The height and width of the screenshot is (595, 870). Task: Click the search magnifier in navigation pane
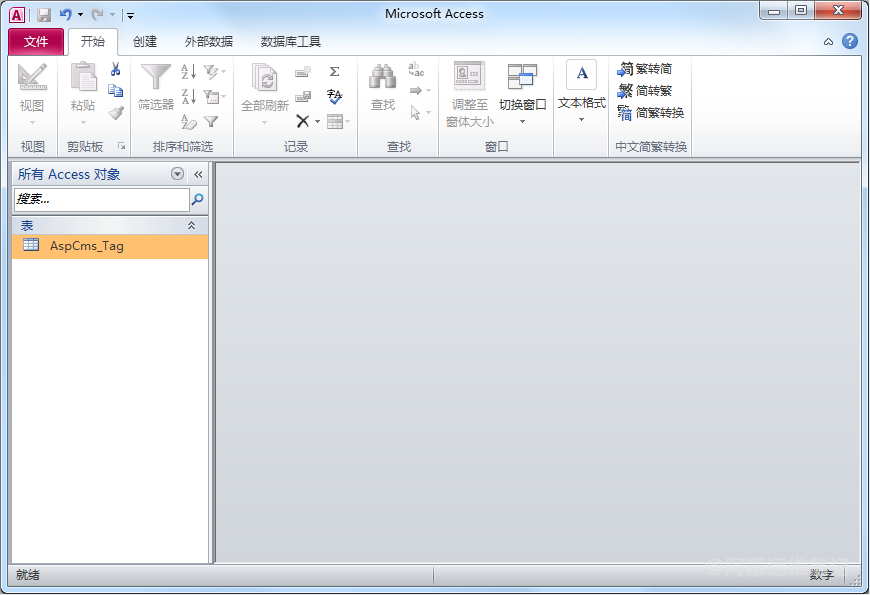tap(197, 200)
